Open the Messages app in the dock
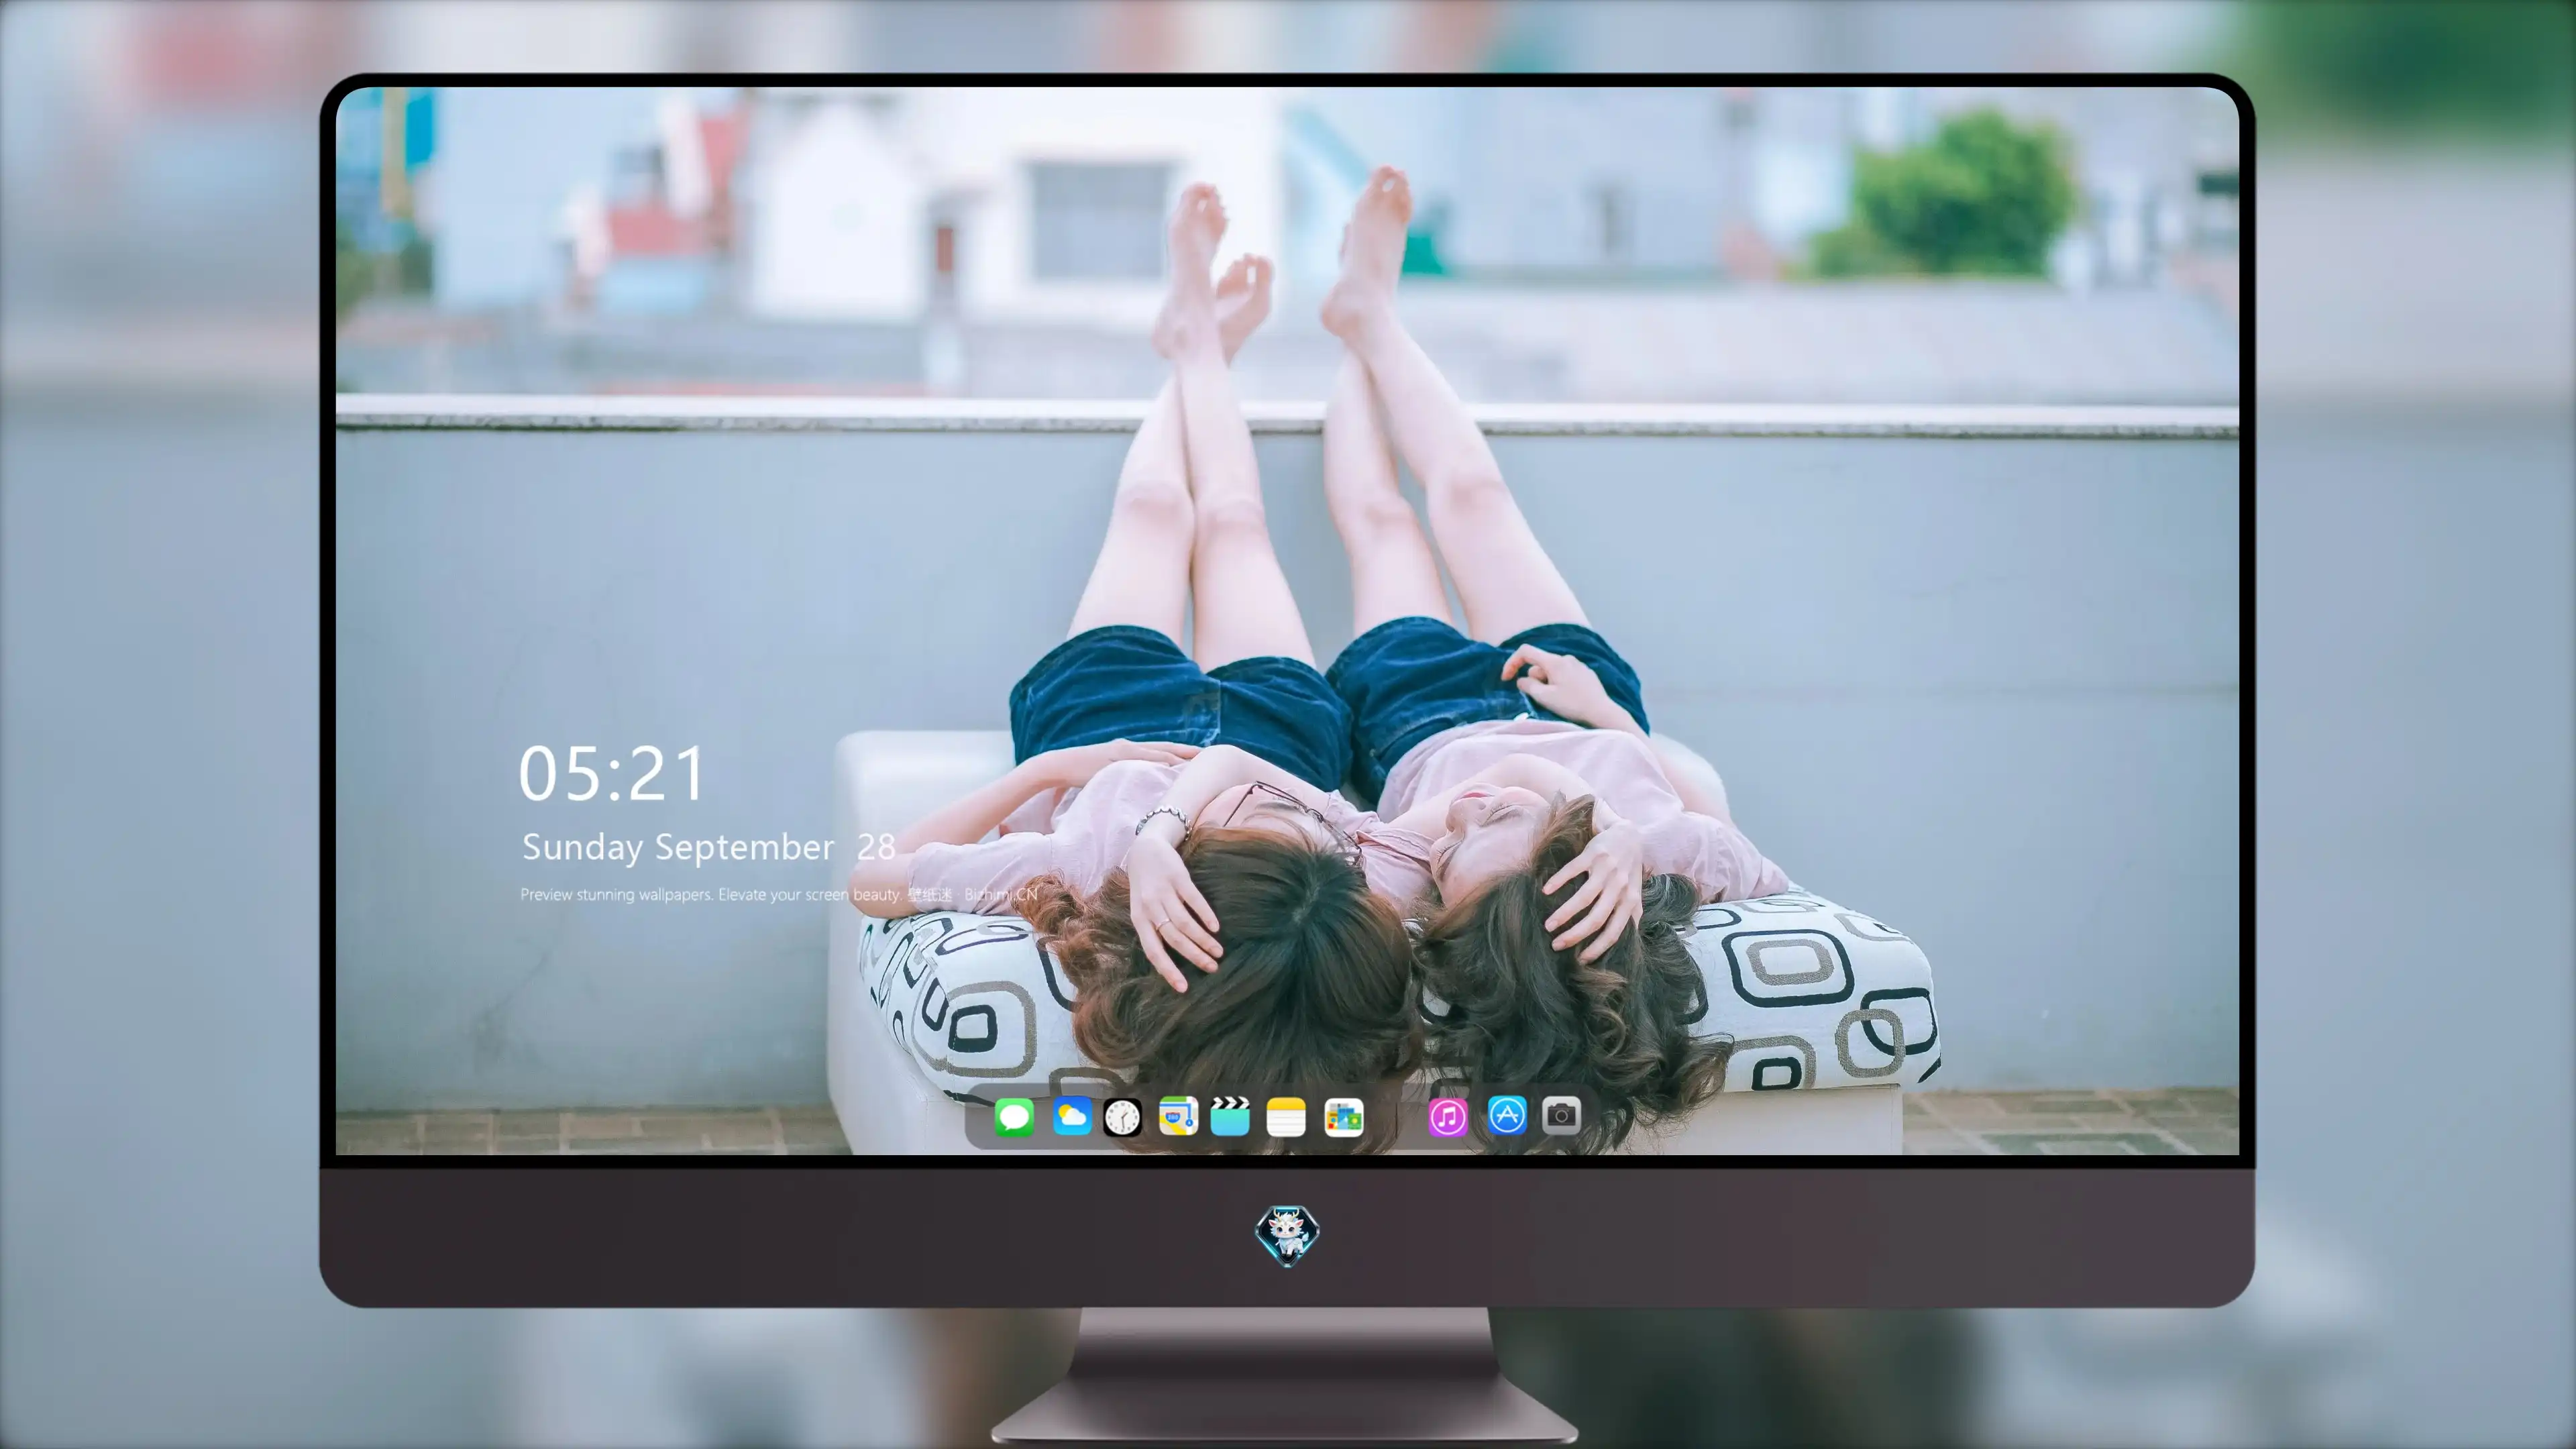This screenshot has width=2576, height=1449. tap(1014, 1117)
